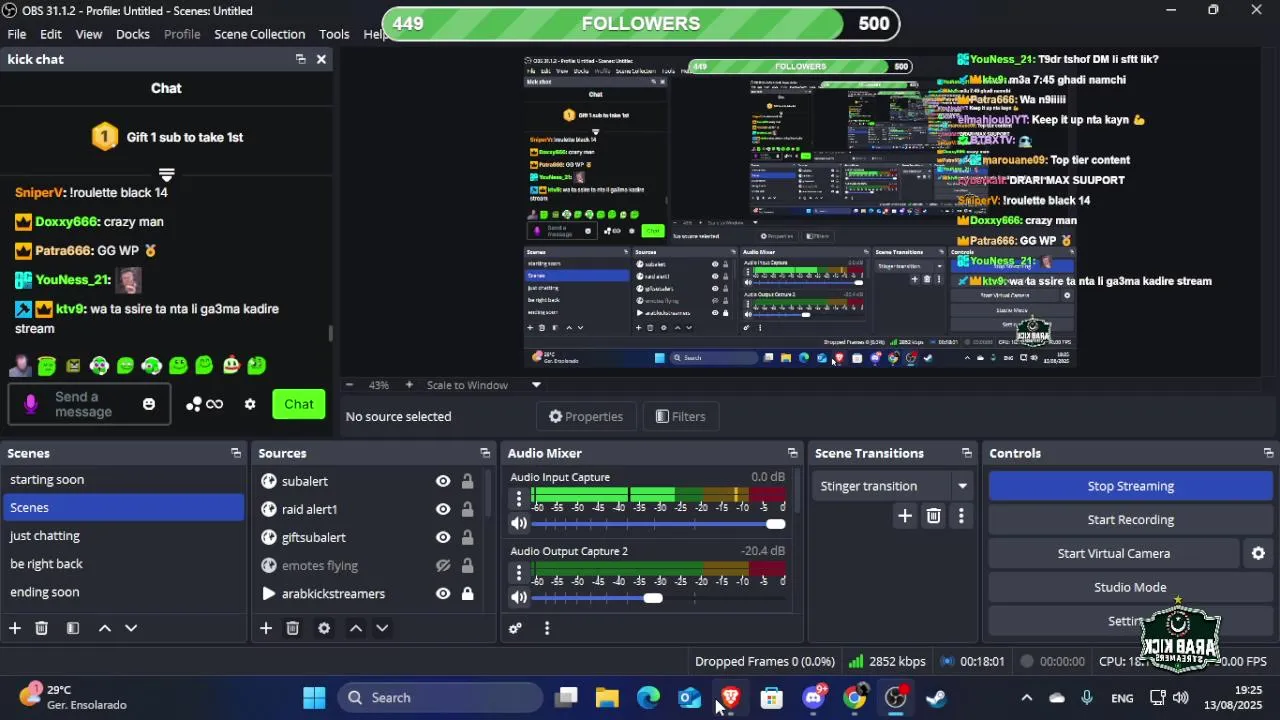This screenshot has width=1280, height=720.
Task: Open the Tools menu
Action: (x=334, y=34)
